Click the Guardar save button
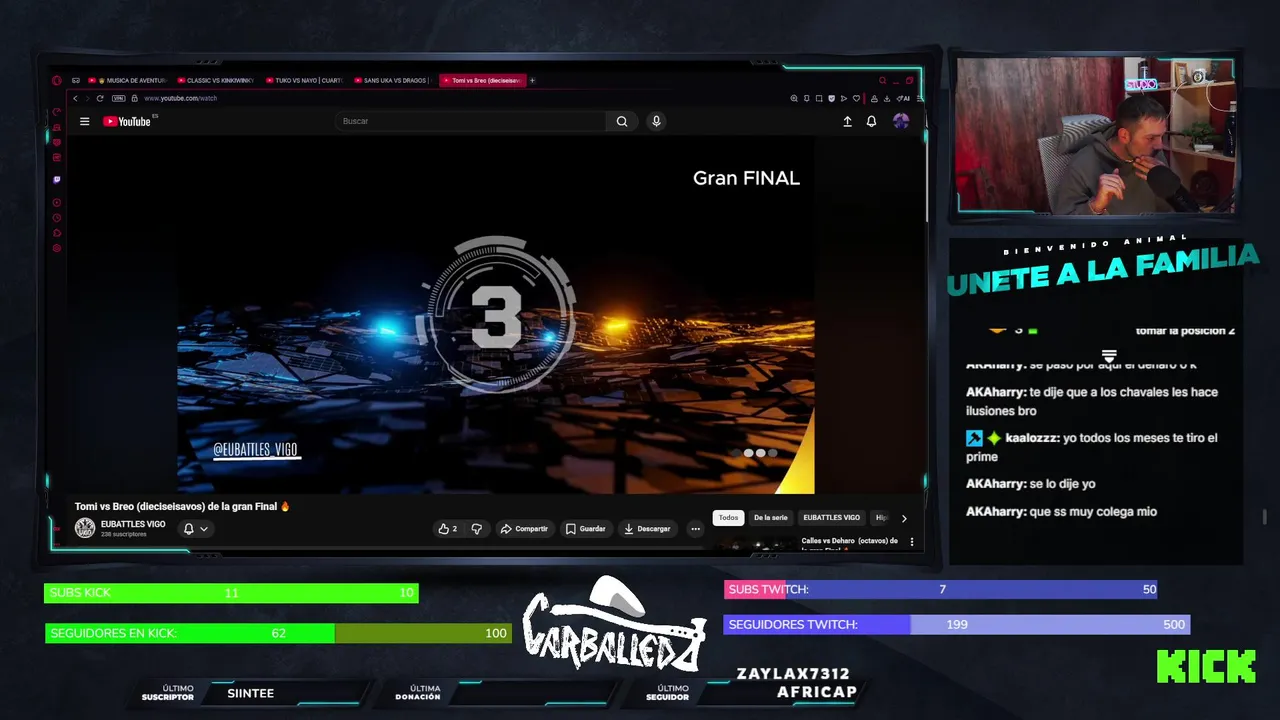 (585, 528)
